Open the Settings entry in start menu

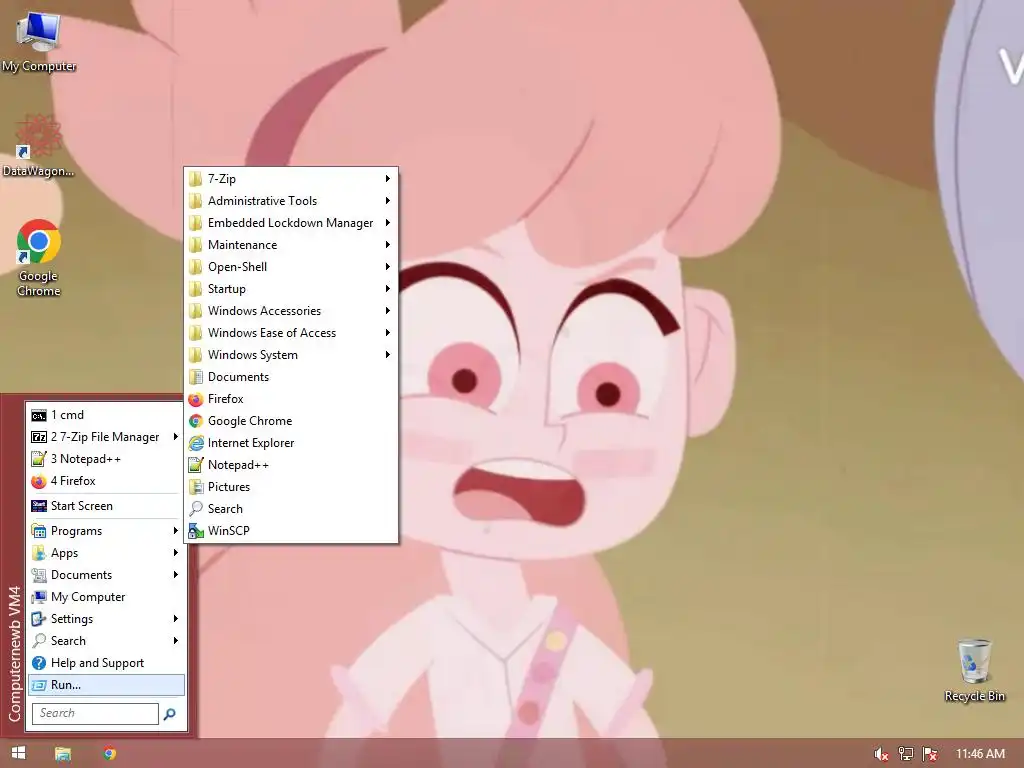pyautogui.click(x=105, y=618)
